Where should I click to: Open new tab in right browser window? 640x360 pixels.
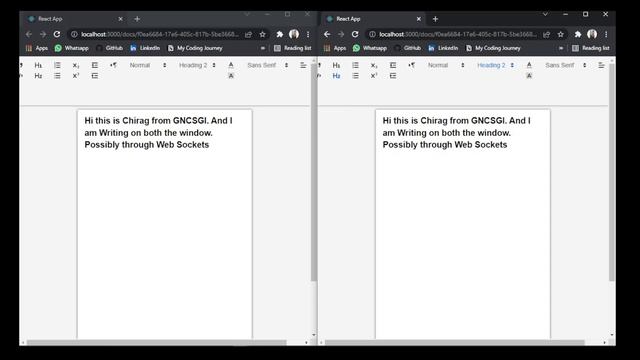pyautogui.click(x=435, y=19)
